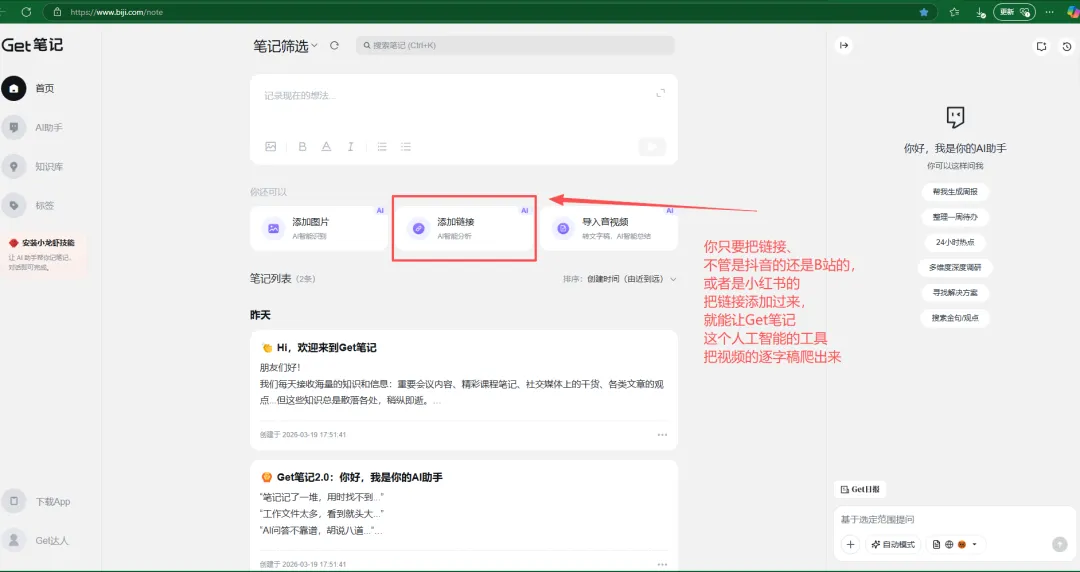Image resolution: width=1080 pixels, height=572 pixels.
Task: Toggle italic formatting in the note editor
Action: (x=351, y=147)
